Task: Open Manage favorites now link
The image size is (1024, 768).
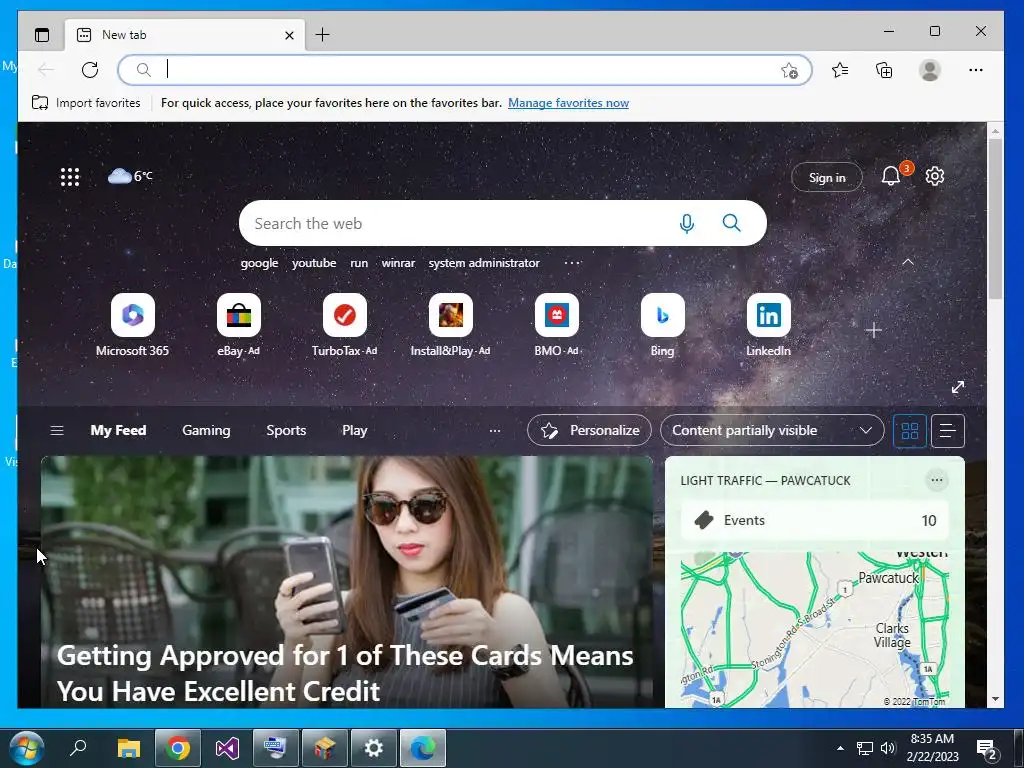Action: (x=568, y=103)
